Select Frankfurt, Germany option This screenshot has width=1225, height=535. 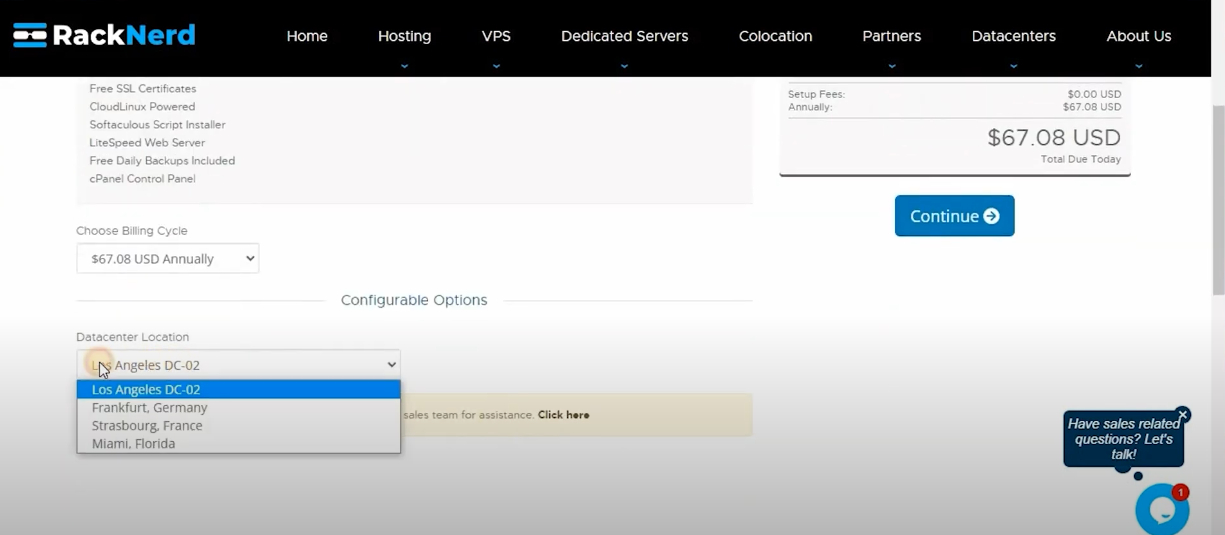(x=238, y=408)
